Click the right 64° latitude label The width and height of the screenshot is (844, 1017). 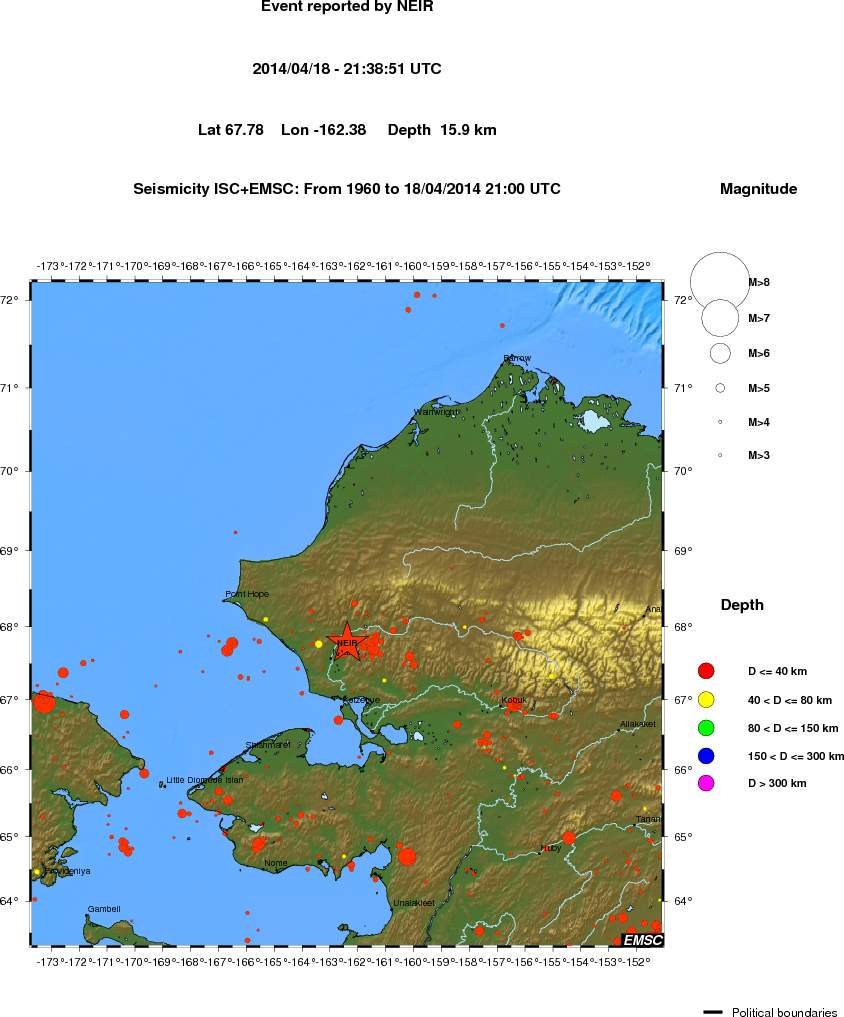pyautogui.click(x=683, y=901)
